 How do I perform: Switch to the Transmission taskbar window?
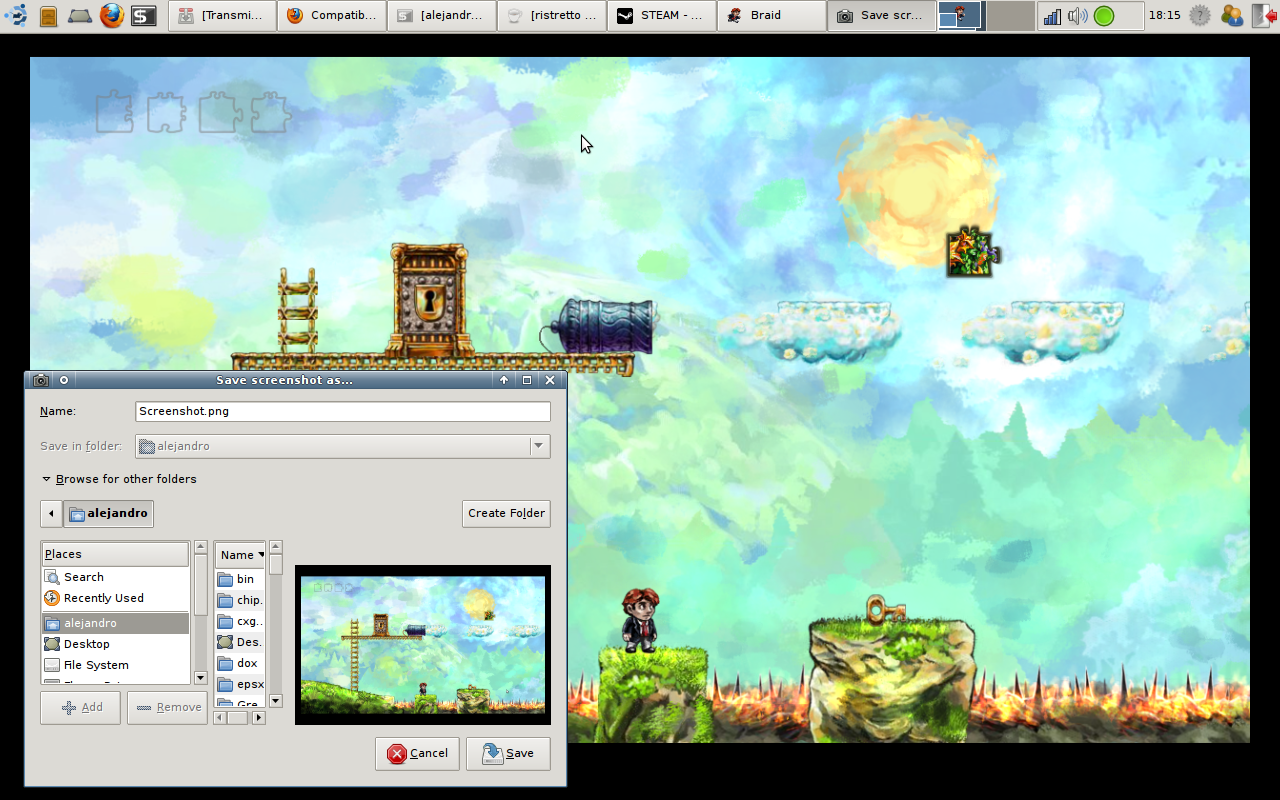(x=223, y=16)
